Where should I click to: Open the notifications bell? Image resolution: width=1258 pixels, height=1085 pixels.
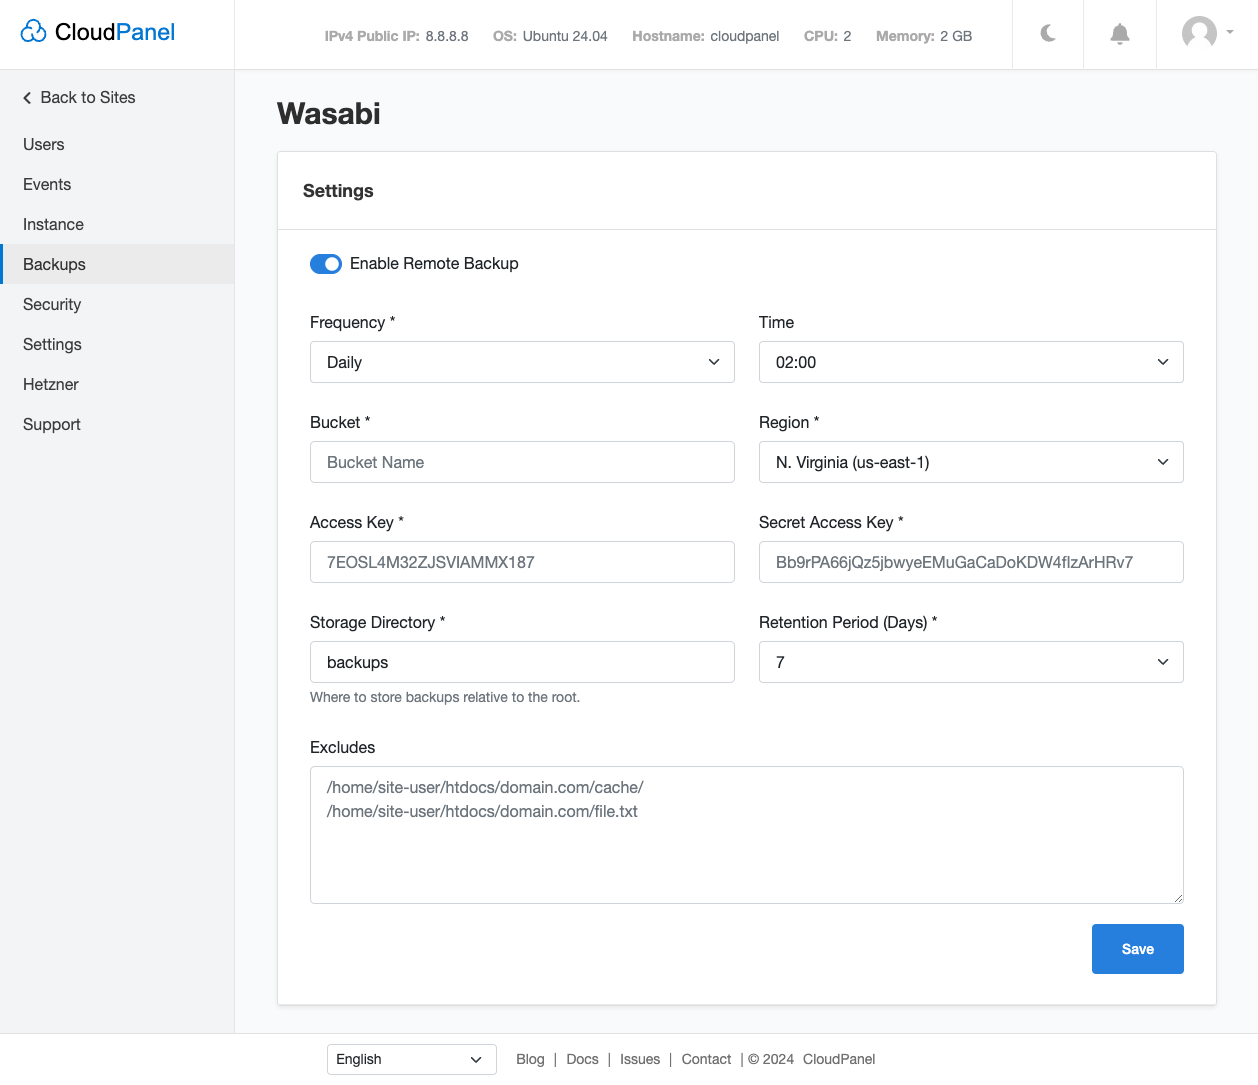pos(1120,34)
